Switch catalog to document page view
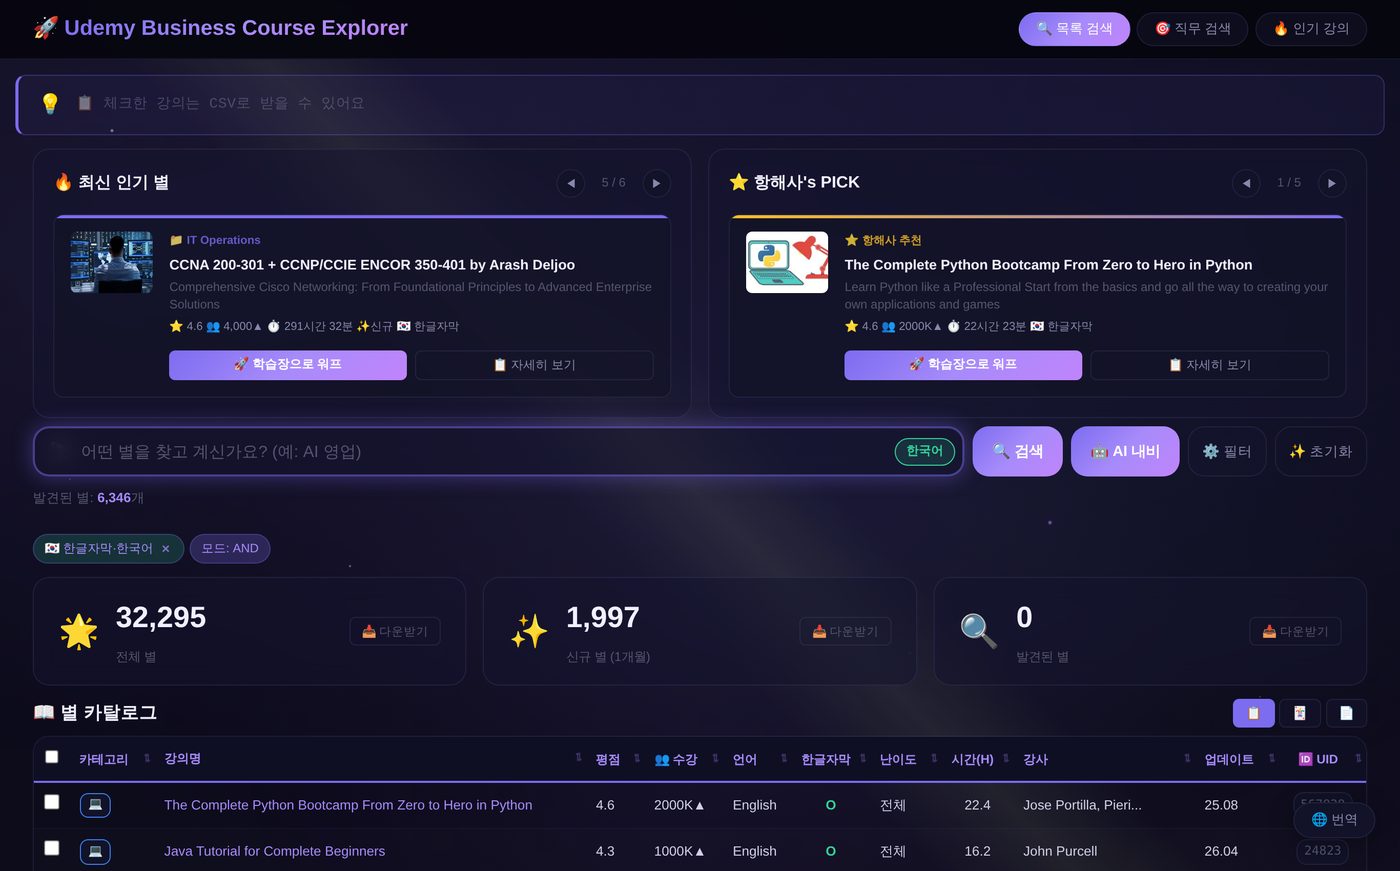Screen dimensions: 1400x871 click(x=1346, y=713)
